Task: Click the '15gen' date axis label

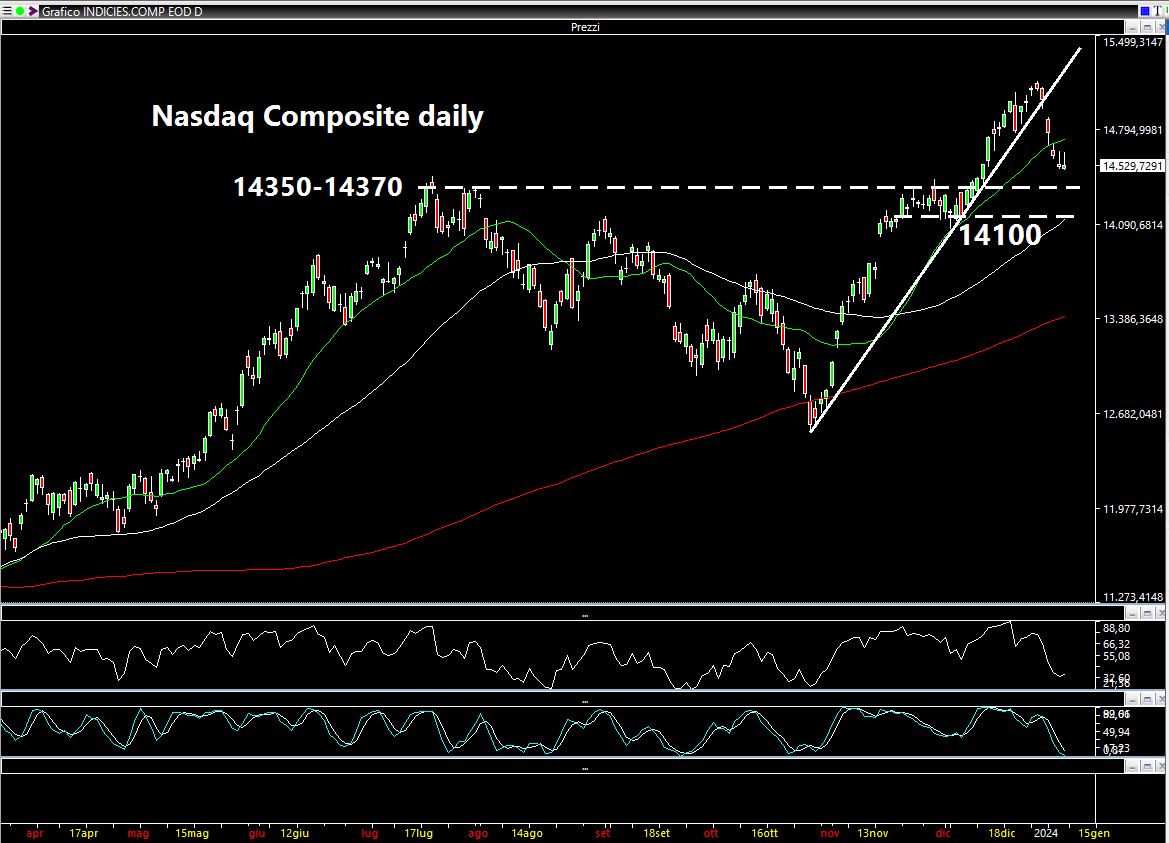Action: coord(1094,833)
